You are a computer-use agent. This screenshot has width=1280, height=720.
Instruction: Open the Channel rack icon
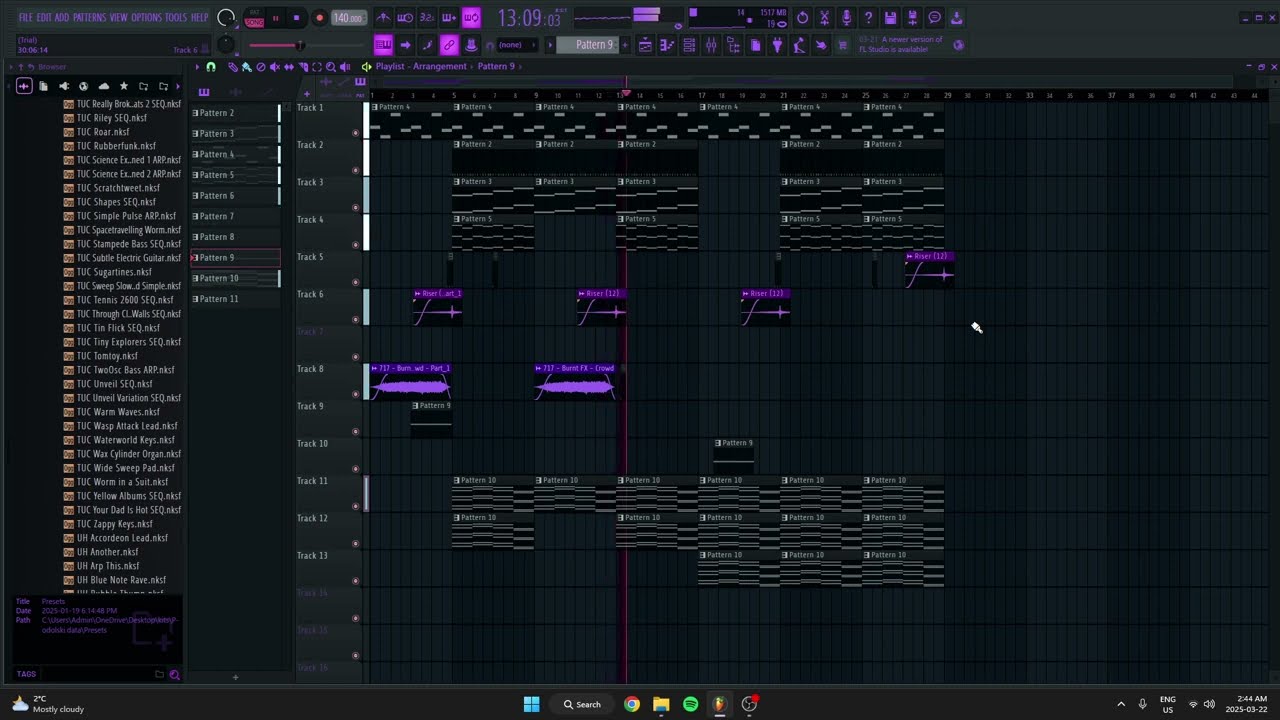click(688, 45)
